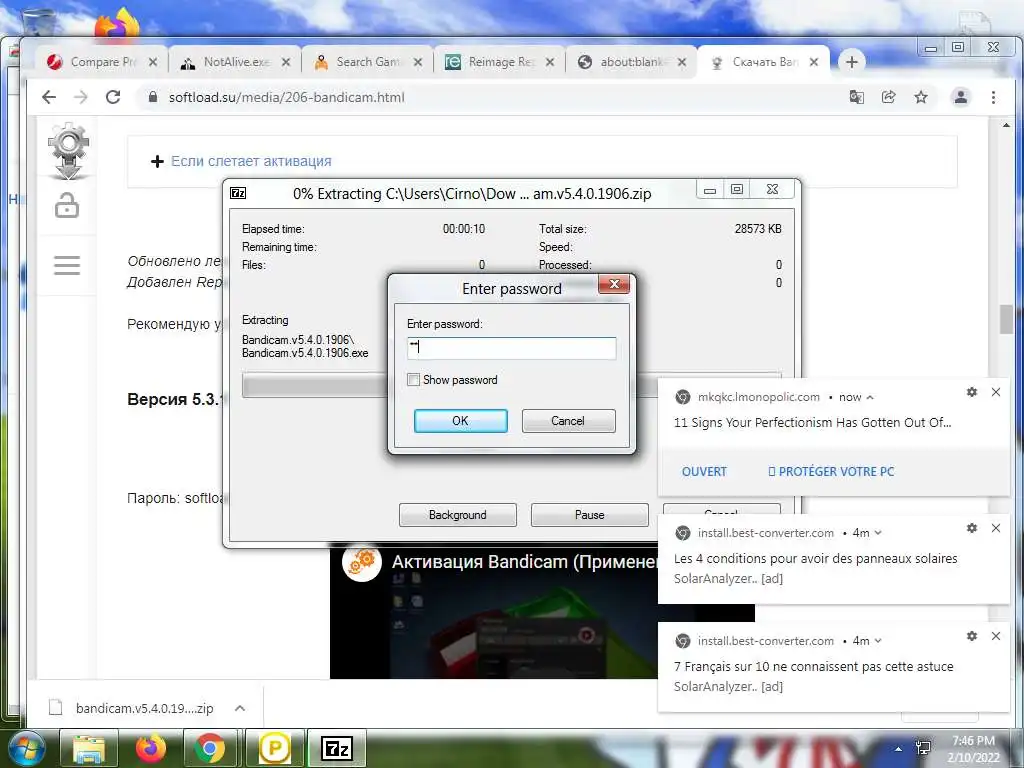Confirm password with OK button

460,421
